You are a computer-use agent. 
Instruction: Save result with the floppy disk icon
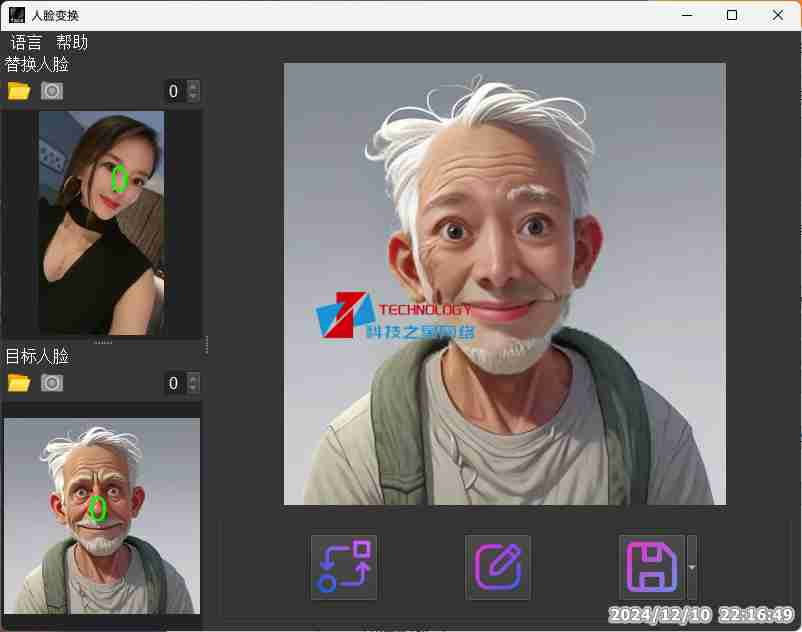652,567
